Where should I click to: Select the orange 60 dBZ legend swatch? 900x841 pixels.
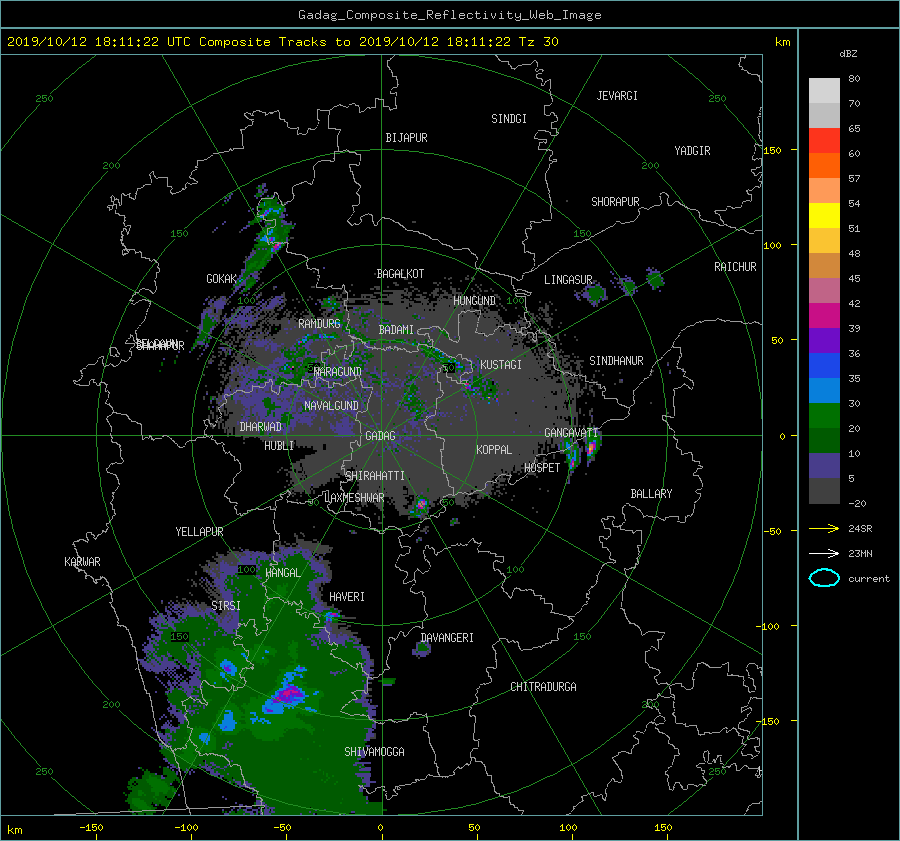tap(824, 165)
